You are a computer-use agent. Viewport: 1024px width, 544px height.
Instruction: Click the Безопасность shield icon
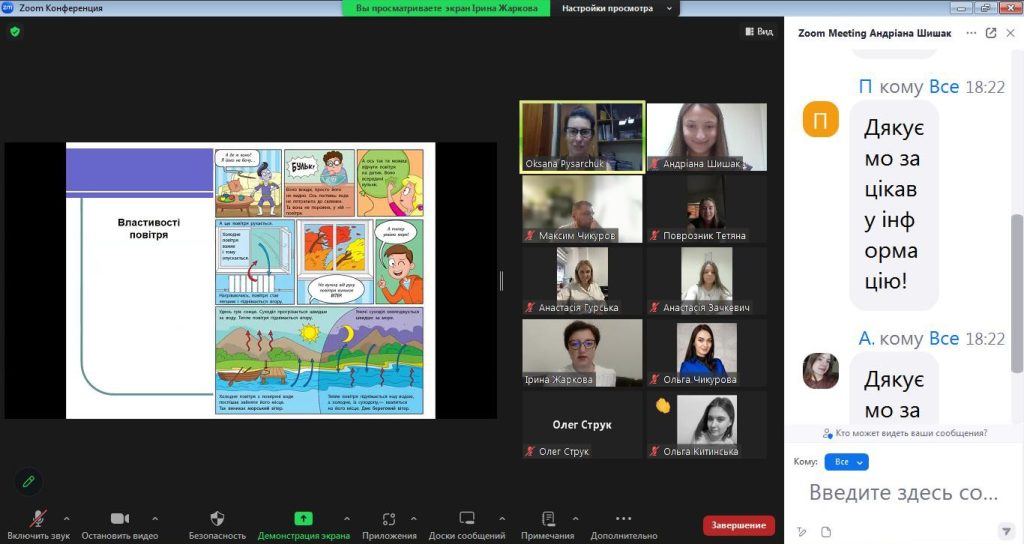[x=217, y=518]
